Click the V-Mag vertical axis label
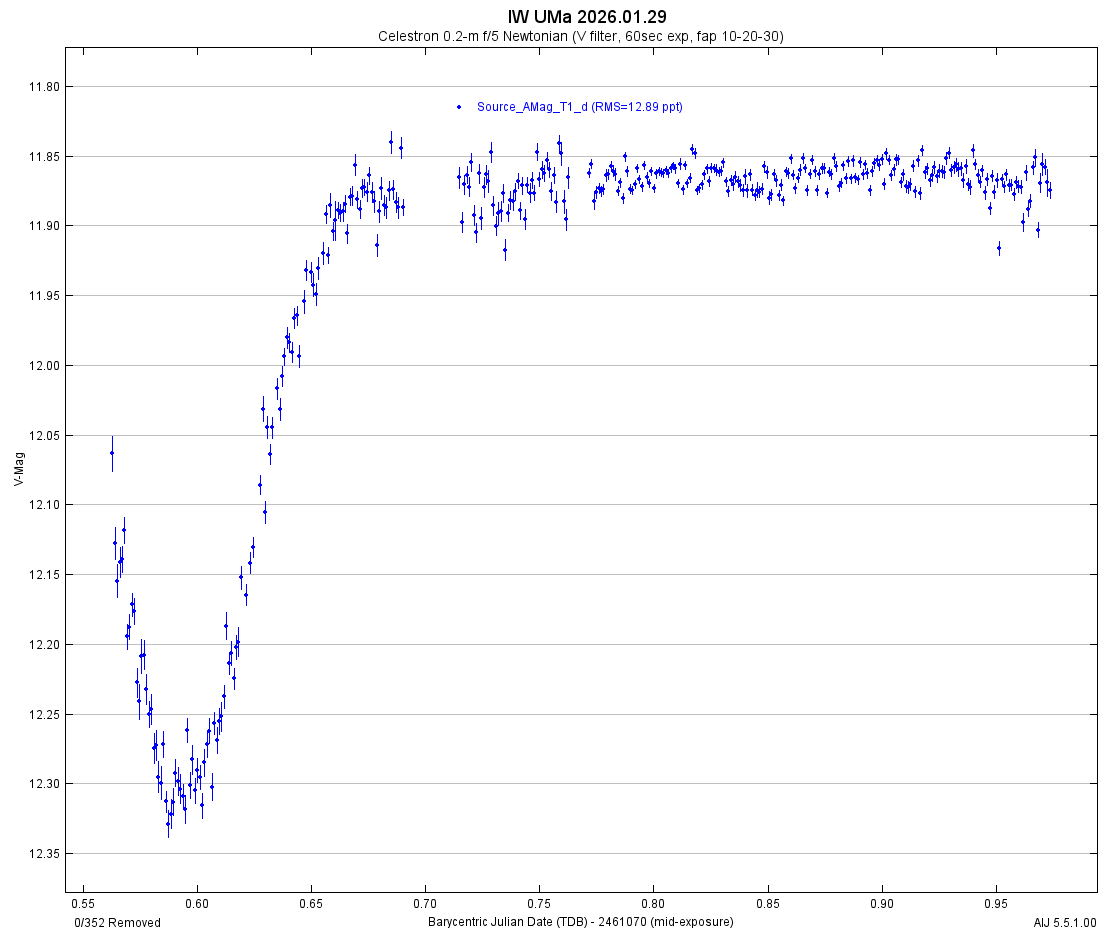1115x934 pixels. coord(20,469)
